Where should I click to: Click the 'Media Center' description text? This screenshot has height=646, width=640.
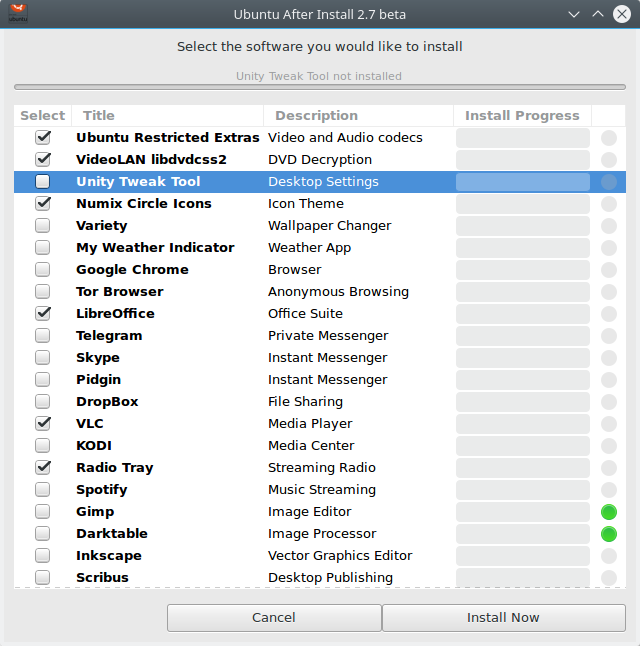point(311,445)
